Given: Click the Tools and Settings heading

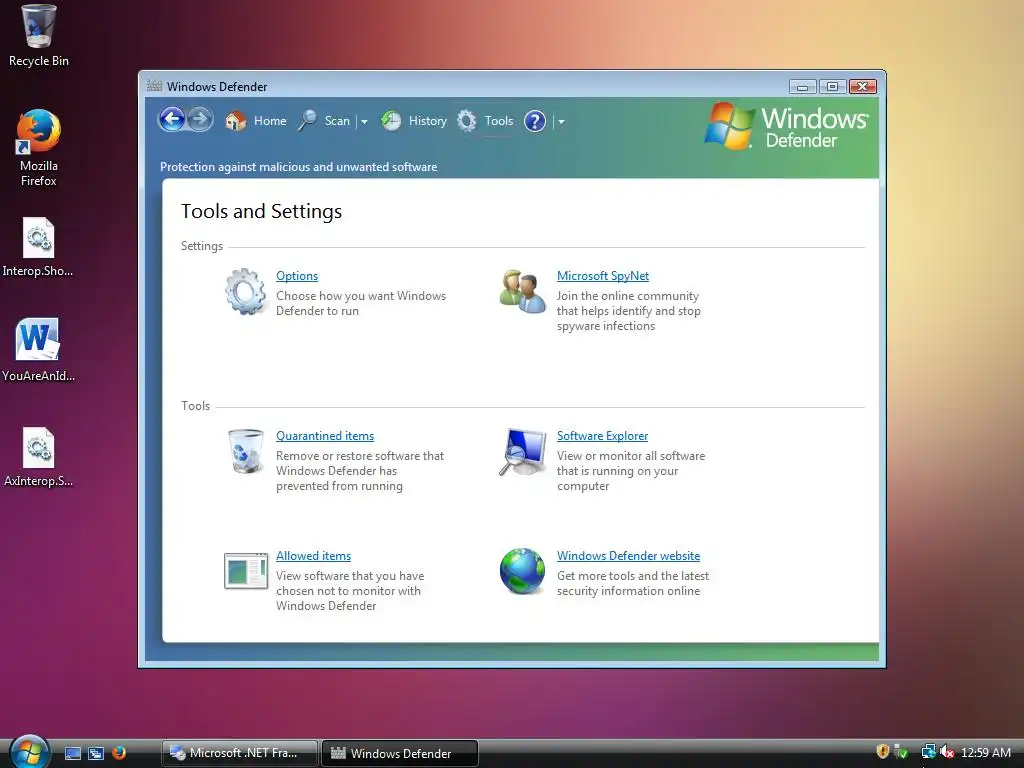Looking at the screenshot, I should (261, 211).
